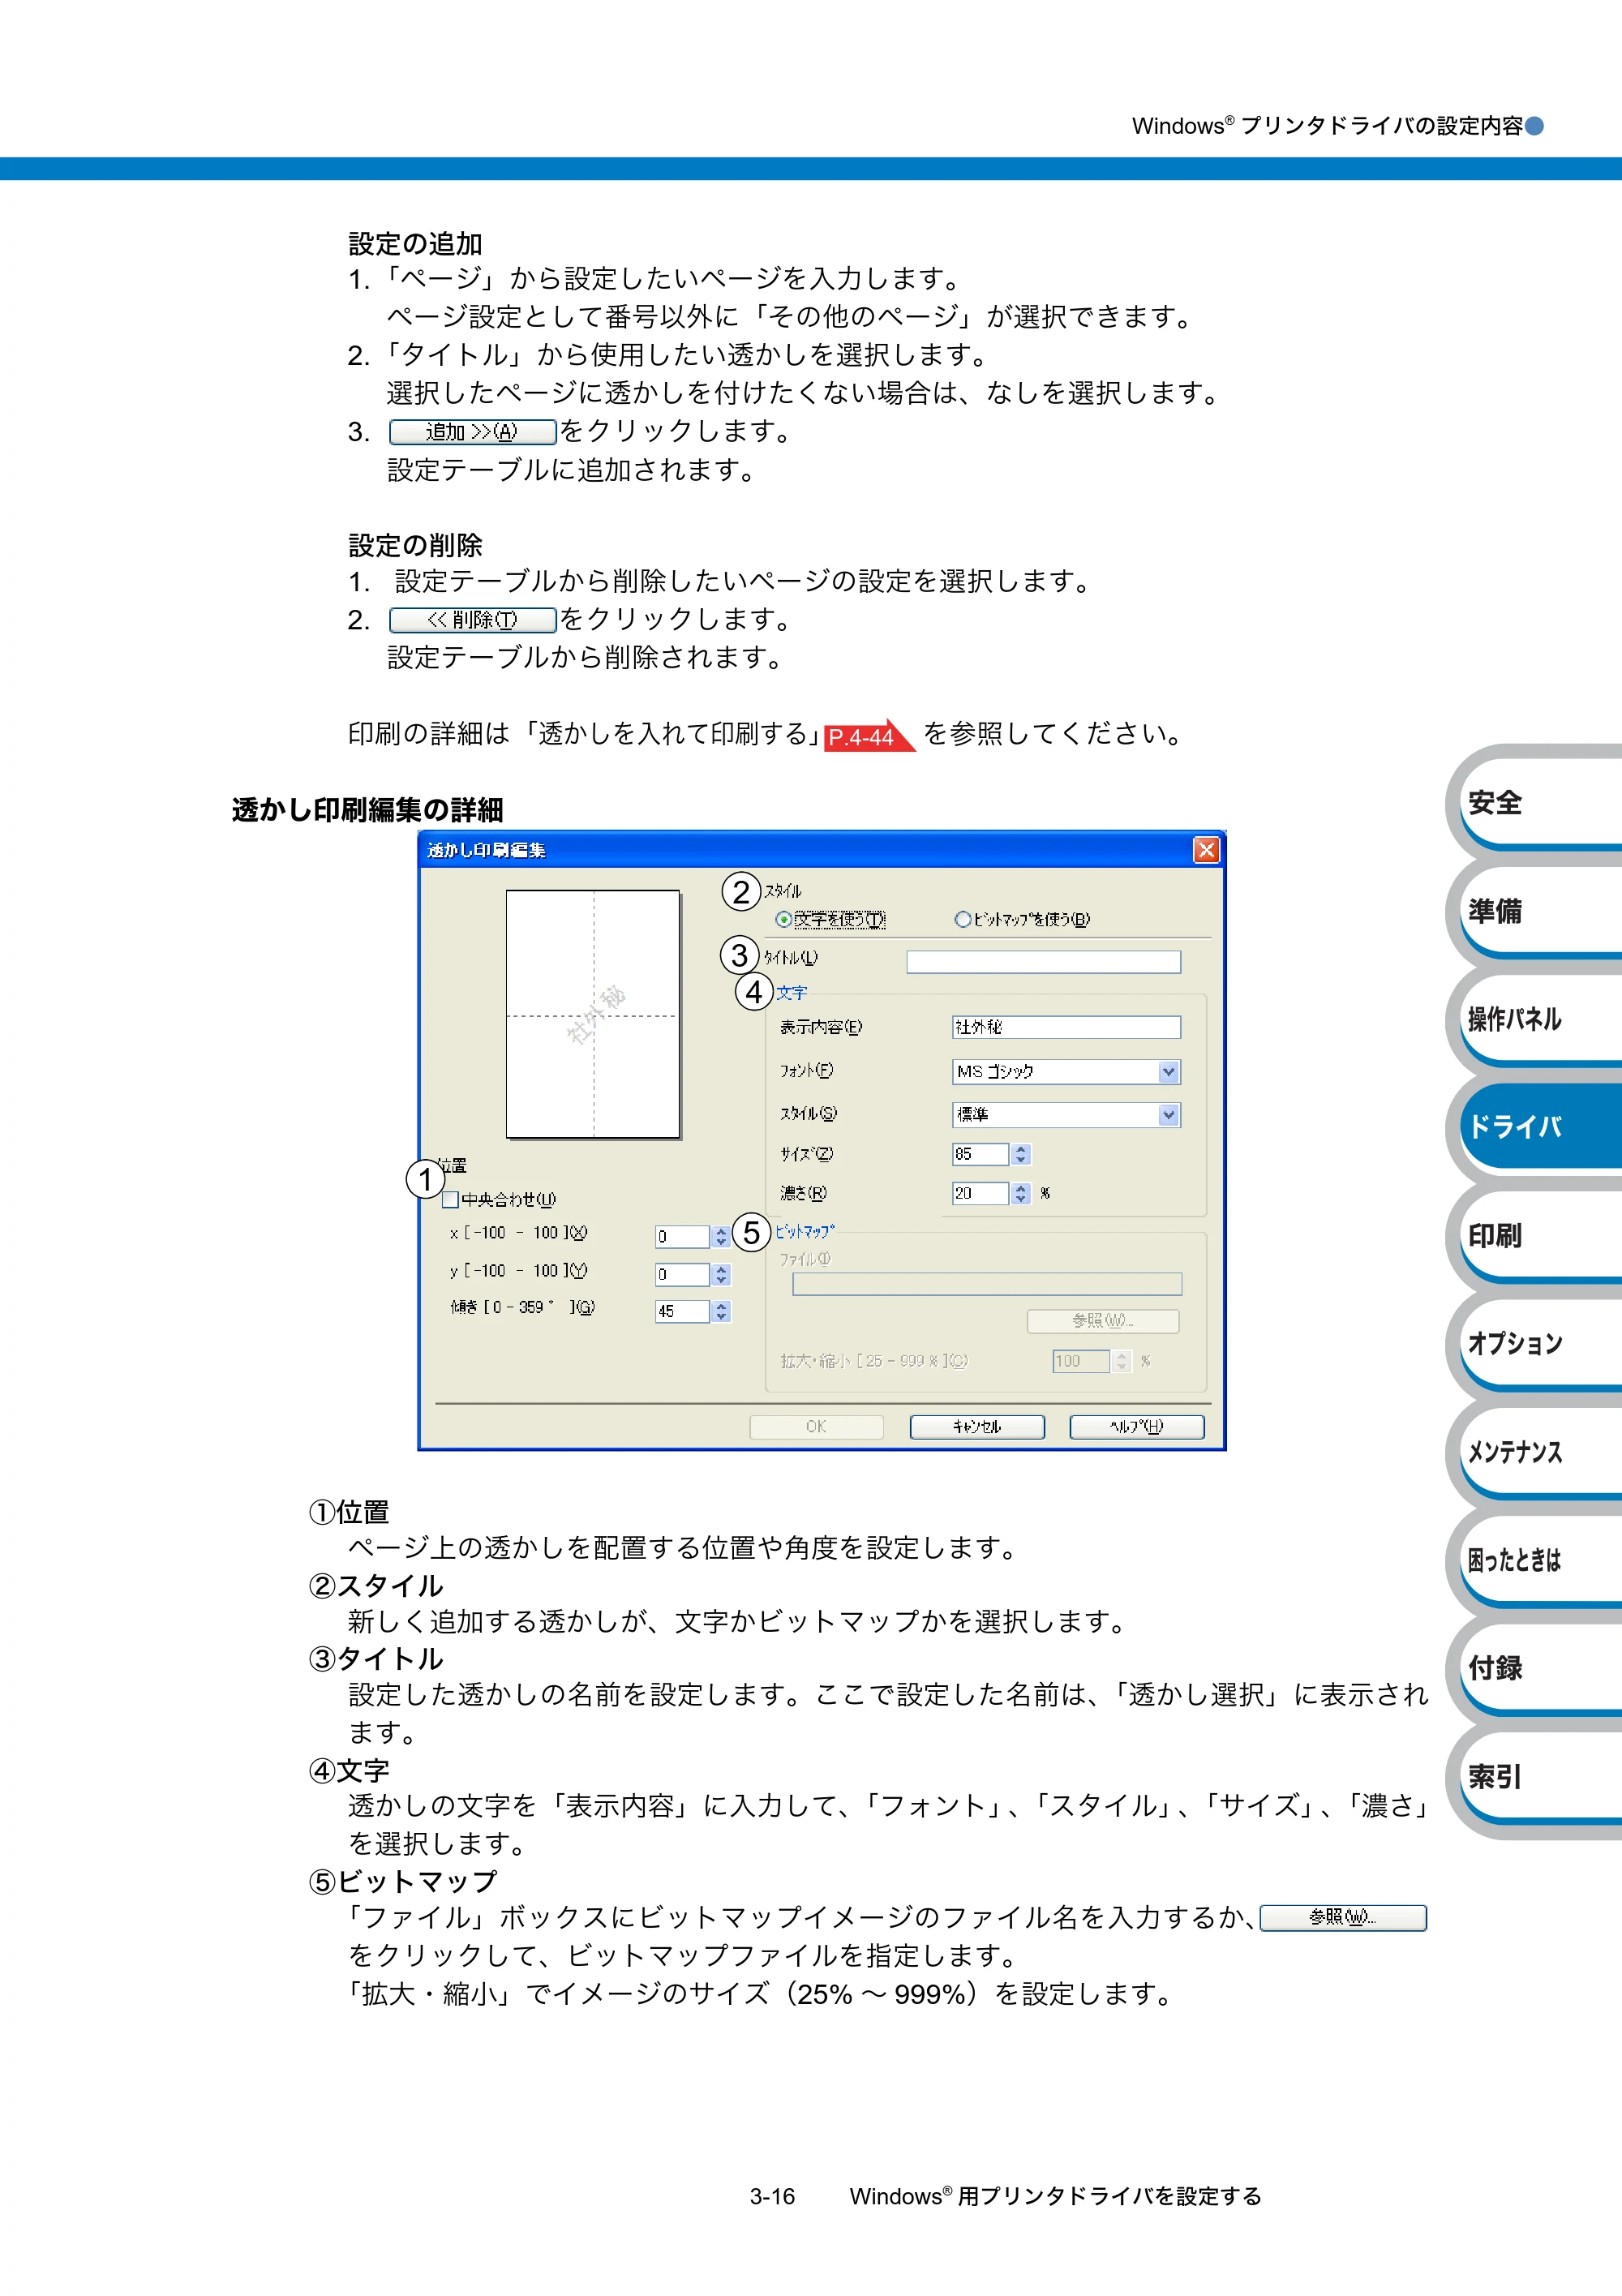Click the 参照 browse button in ビットマップ group
This screenshot has height=2296, width=1622.
tap(1103, 1321)
